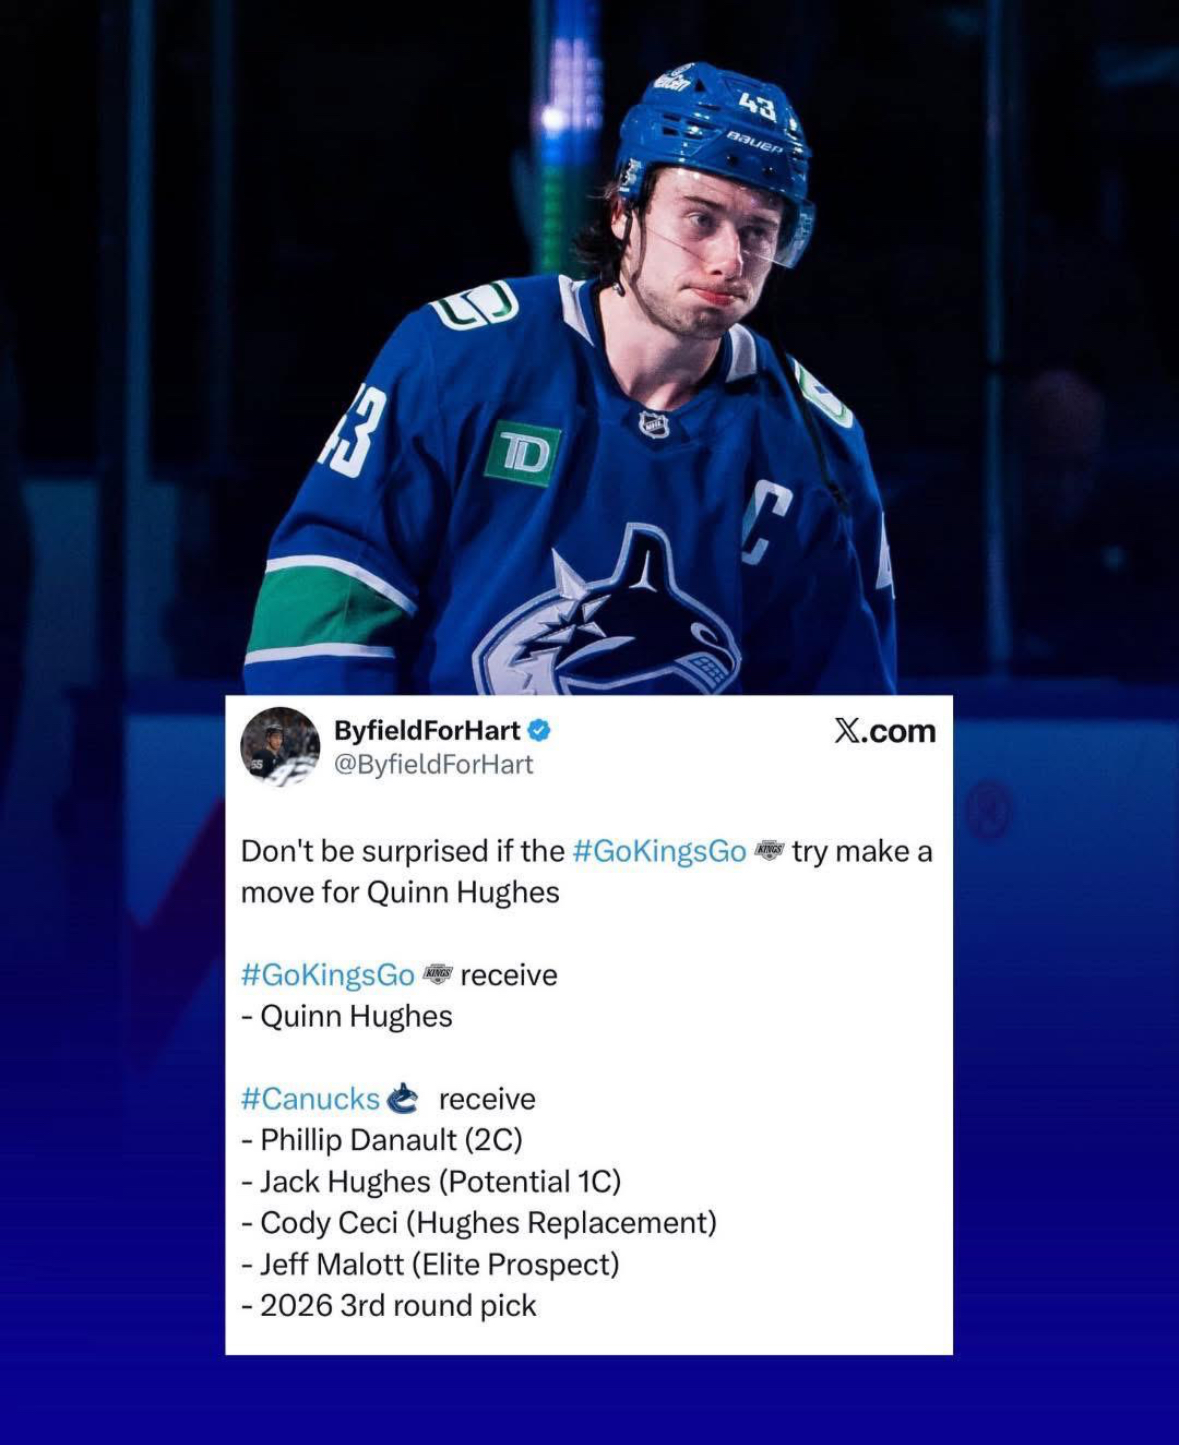
Task: Click the ByfieldForHart profile avatar
Action: click(280, 747)
